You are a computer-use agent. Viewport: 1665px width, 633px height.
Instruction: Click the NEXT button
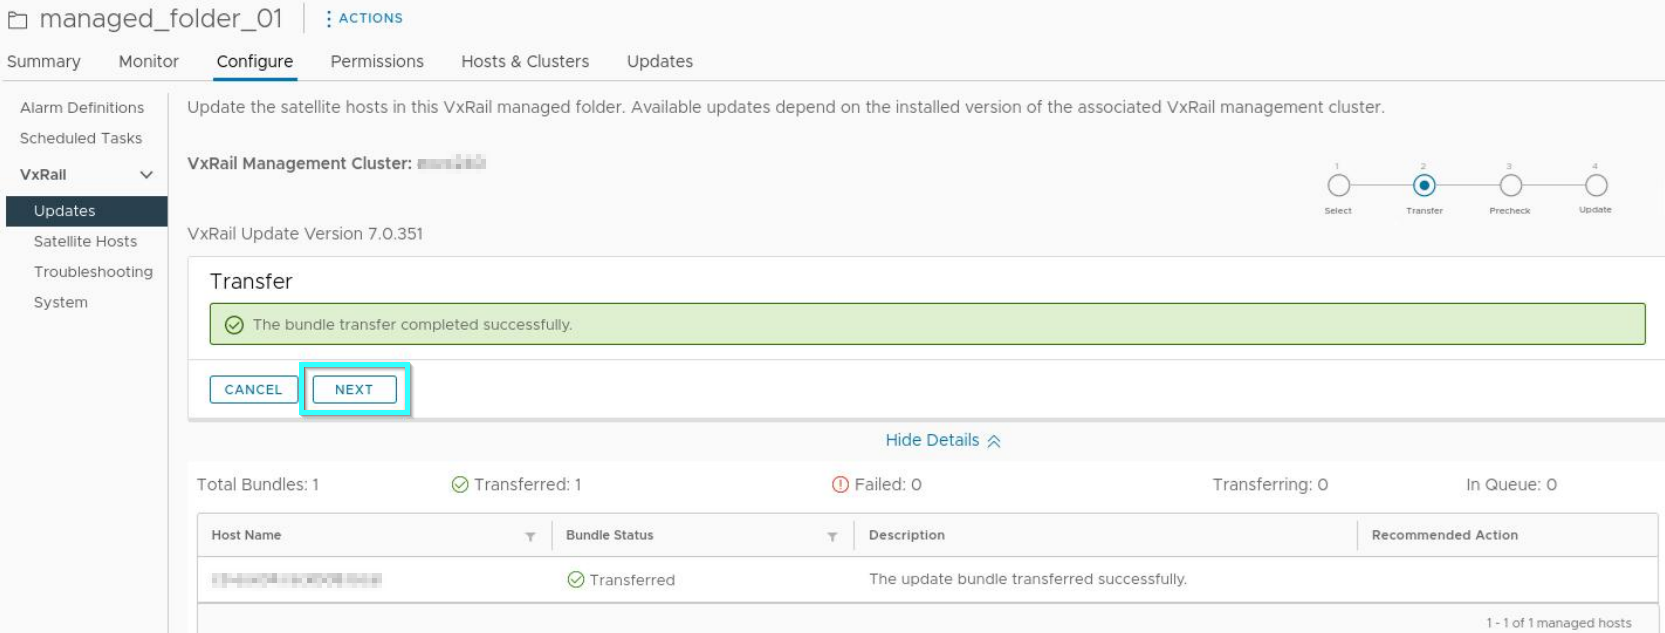coord(354,389)
